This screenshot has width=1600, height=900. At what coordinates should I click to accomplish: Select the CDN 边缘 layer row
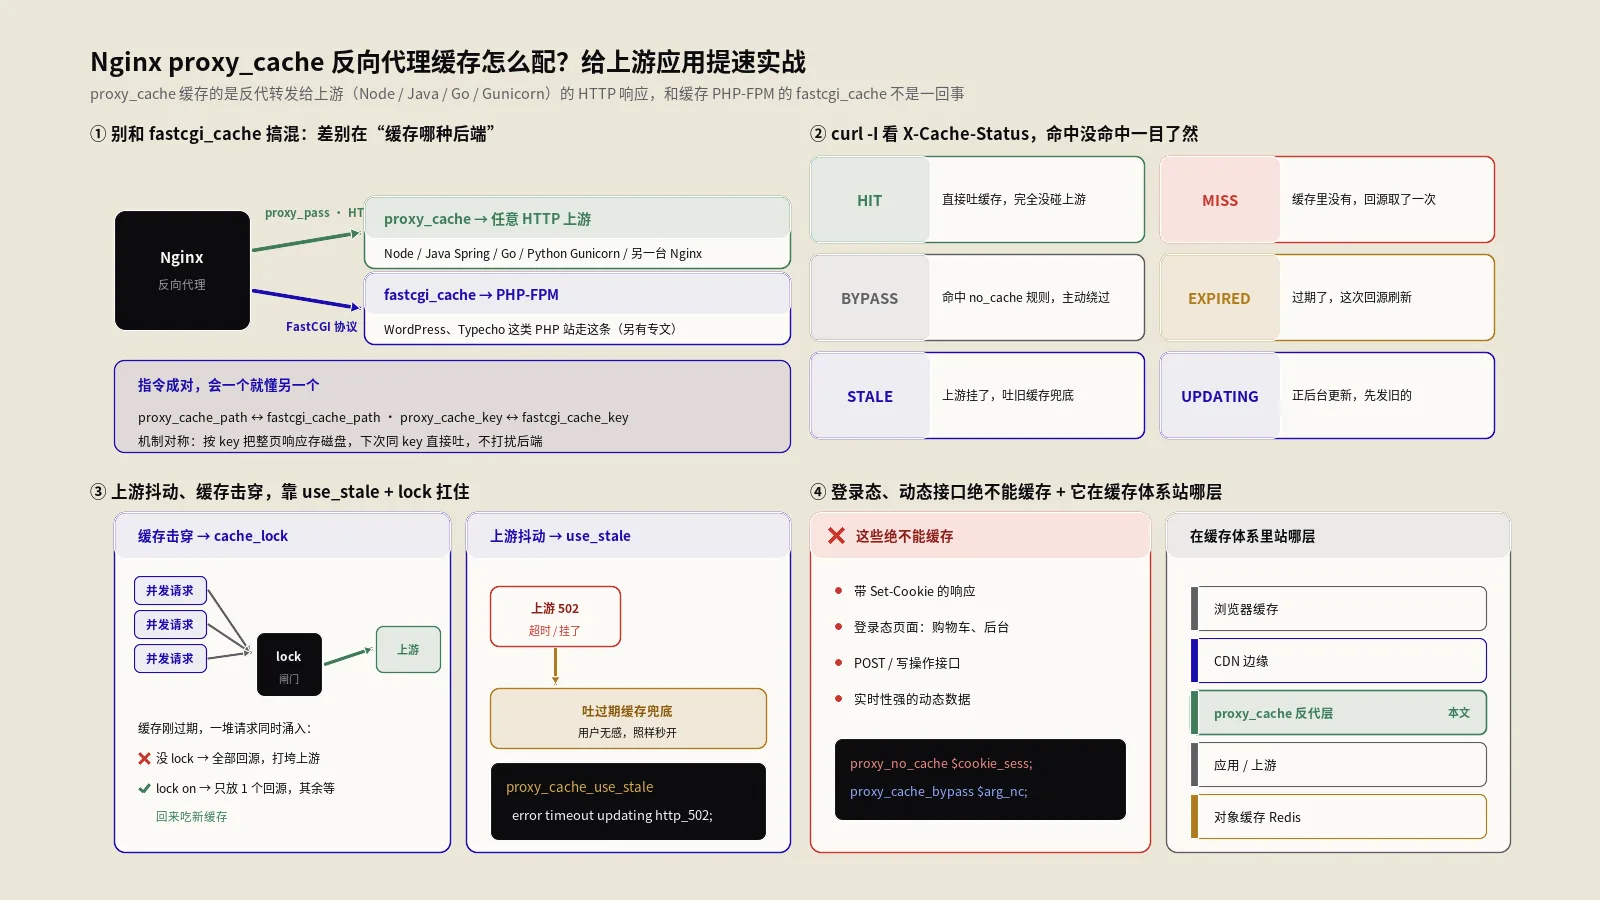point(1339,661)
